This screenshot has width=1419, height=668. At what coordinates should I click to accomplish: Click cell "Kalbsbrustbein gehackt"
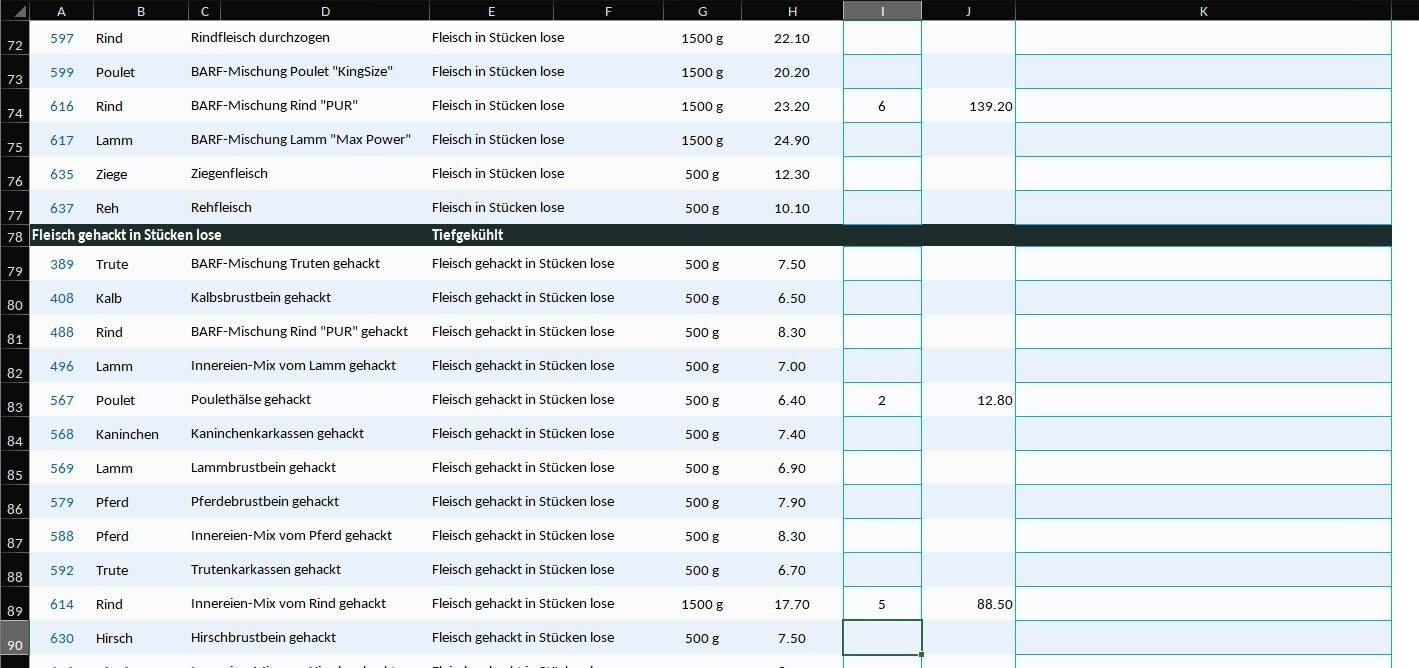click(261, 298)
